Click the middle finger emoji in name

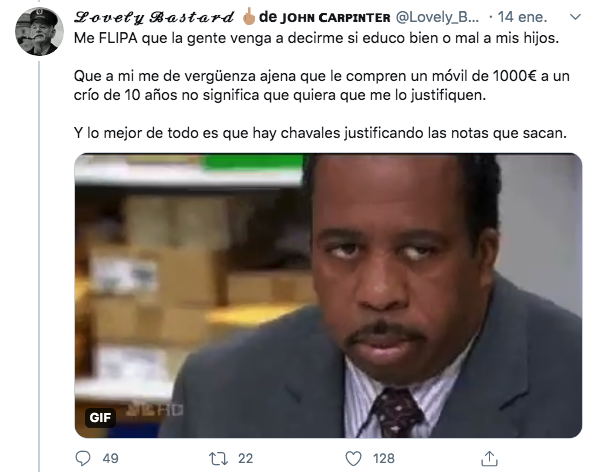click(x=249, y=16)
